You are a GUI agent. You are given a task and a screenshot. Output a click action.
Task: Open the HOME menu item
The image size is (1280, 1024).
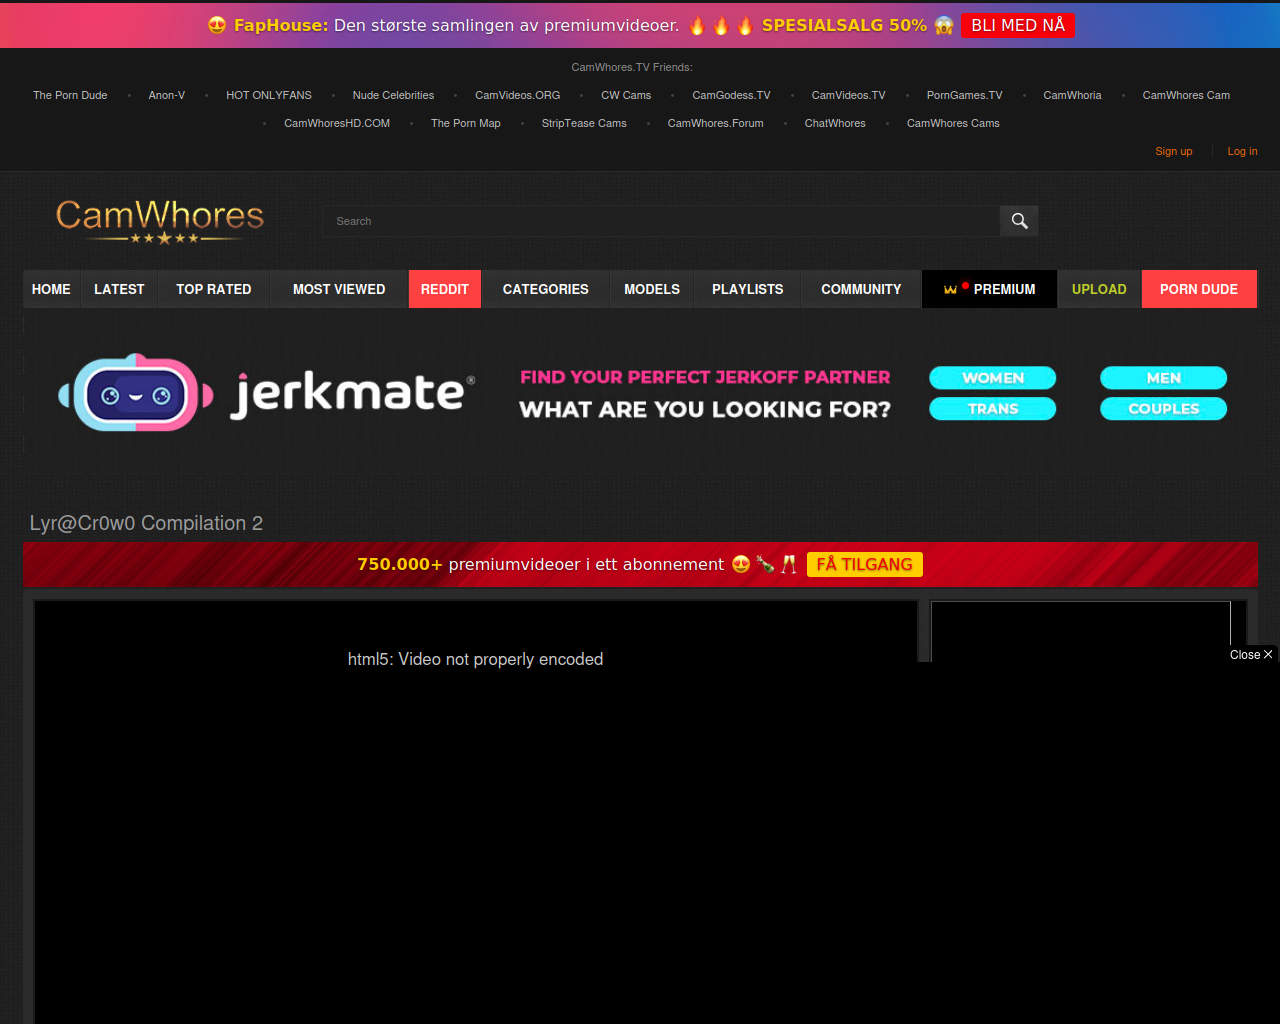(51, 289)
